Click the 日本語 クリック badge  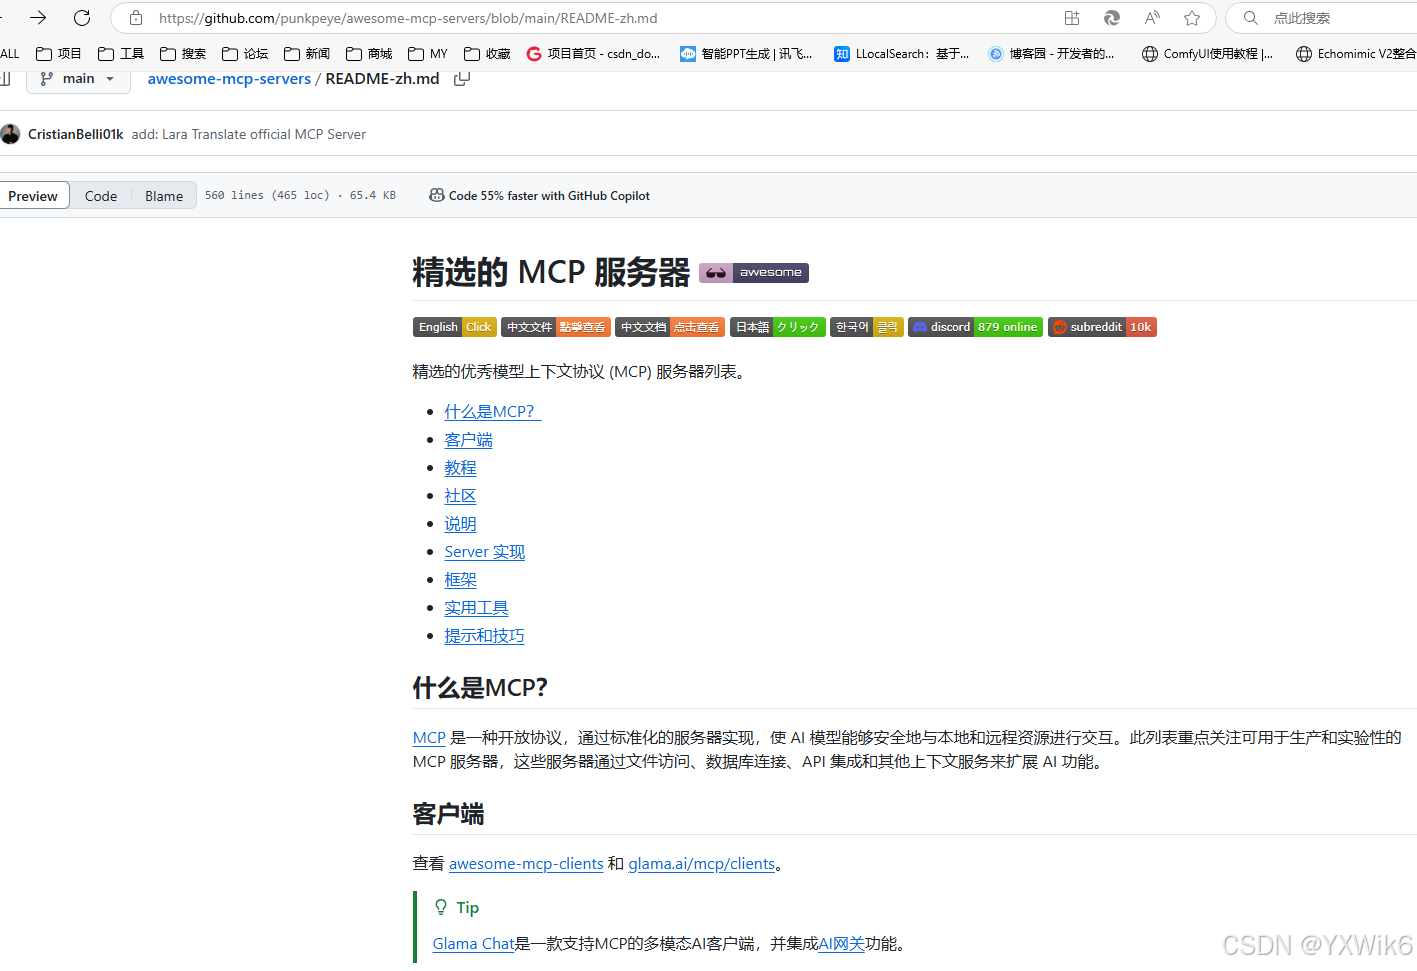778,327
